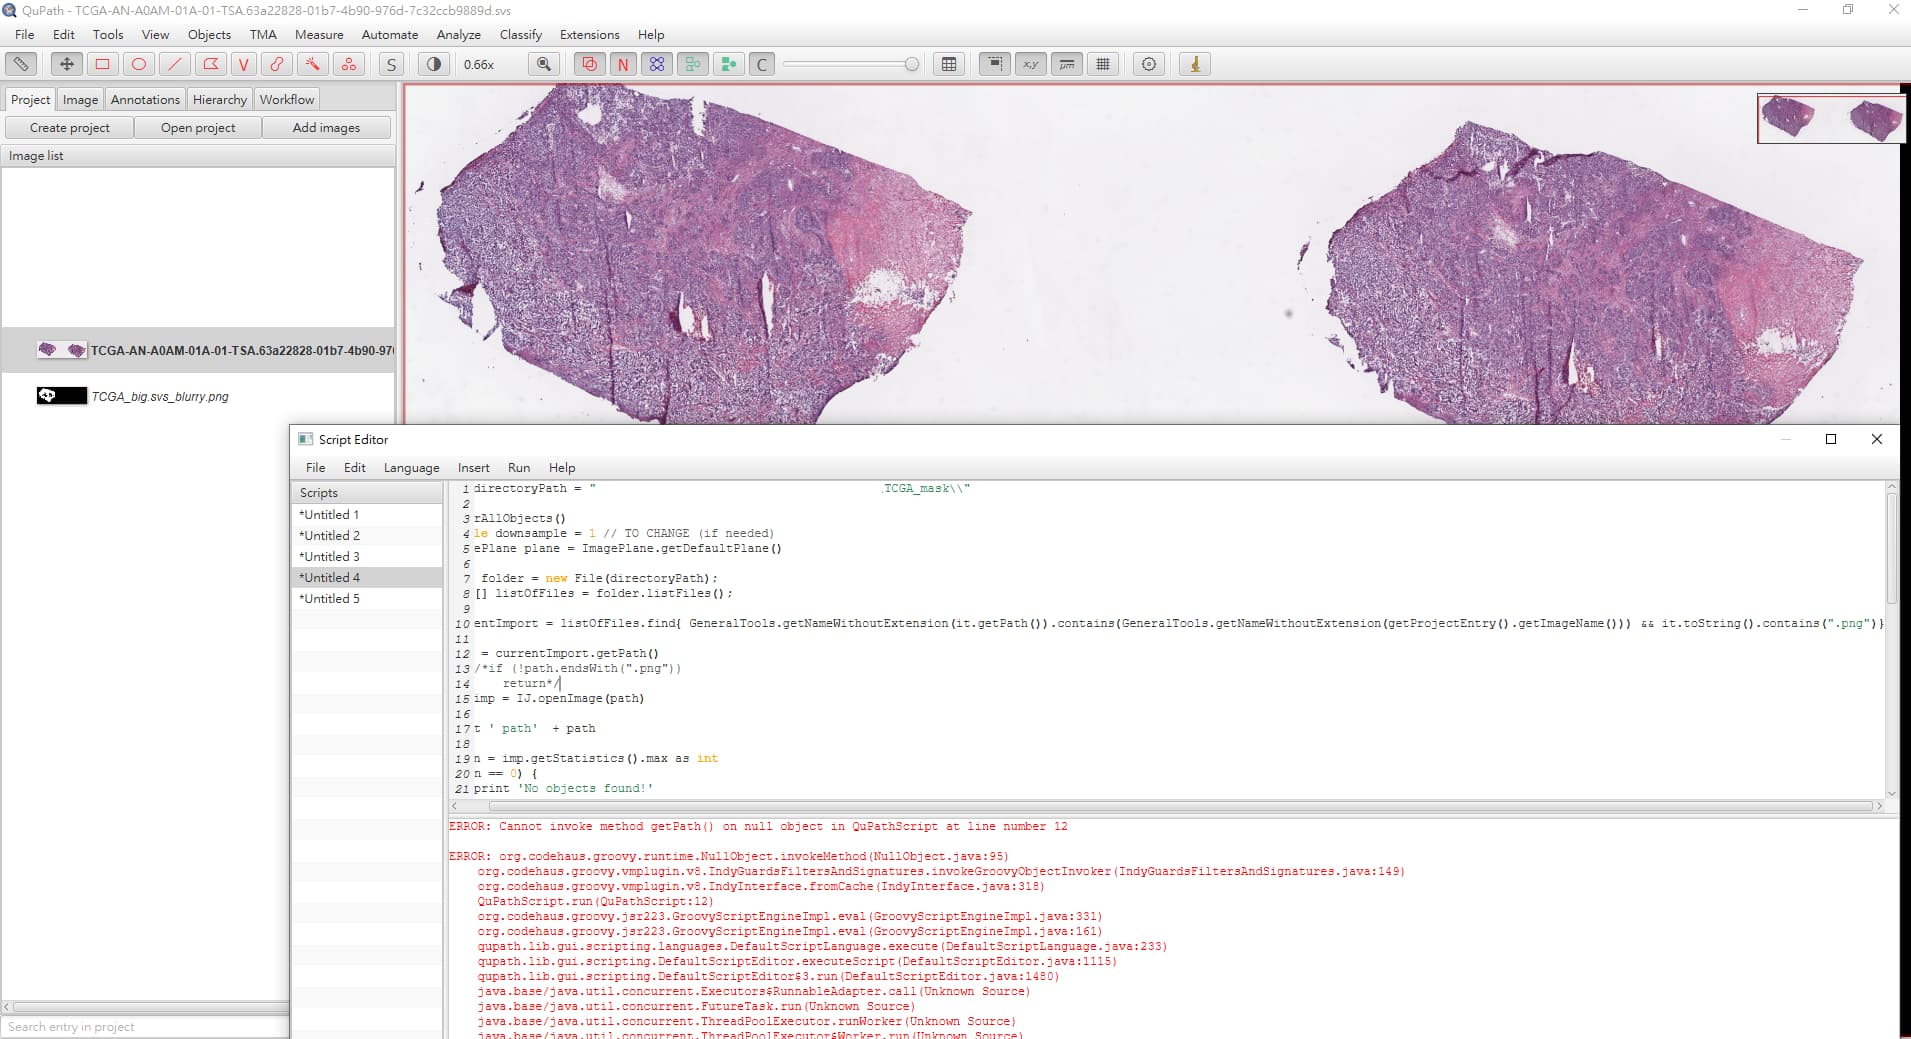Switch to the Annotations tab
Viewport: 1911px width, 1039px height.
click(145, 99)
